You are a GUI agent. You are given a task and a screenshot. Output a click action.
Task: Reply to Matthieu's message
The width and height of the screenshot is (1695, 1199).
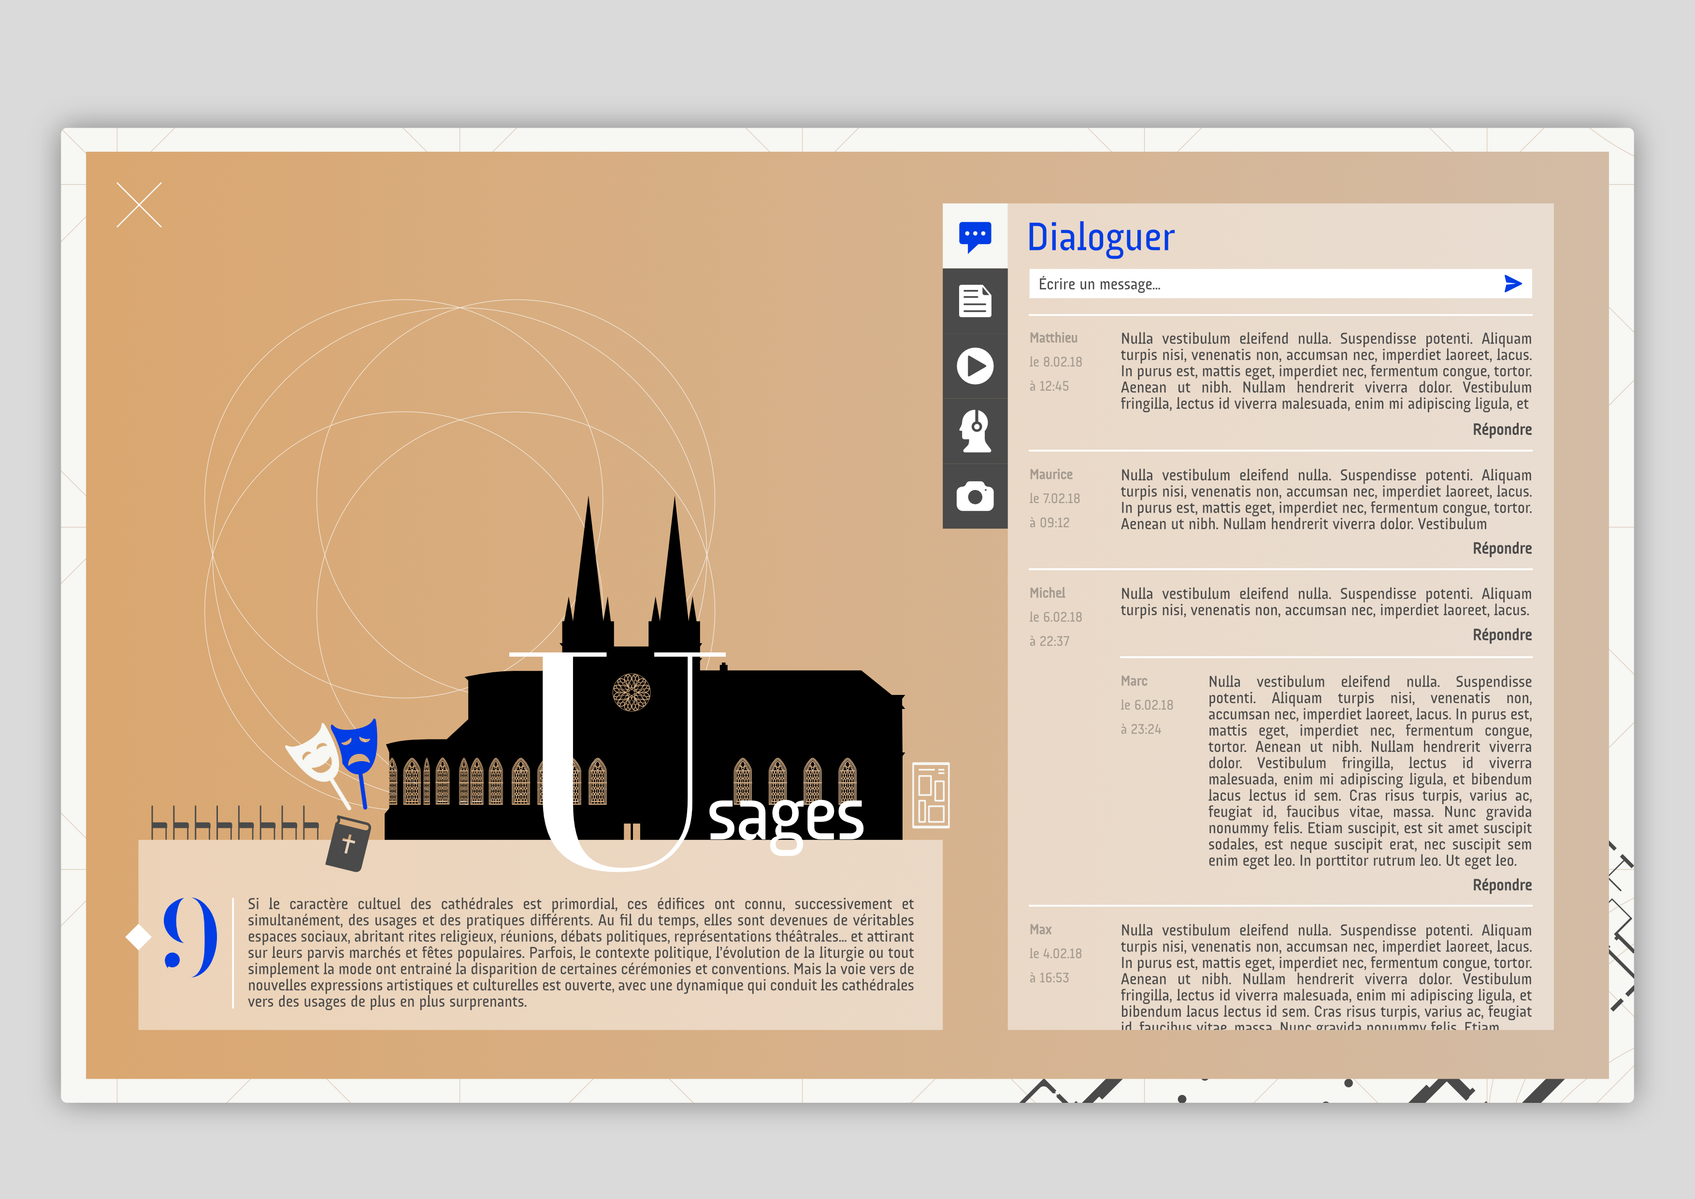click(x=1502, y=430)
